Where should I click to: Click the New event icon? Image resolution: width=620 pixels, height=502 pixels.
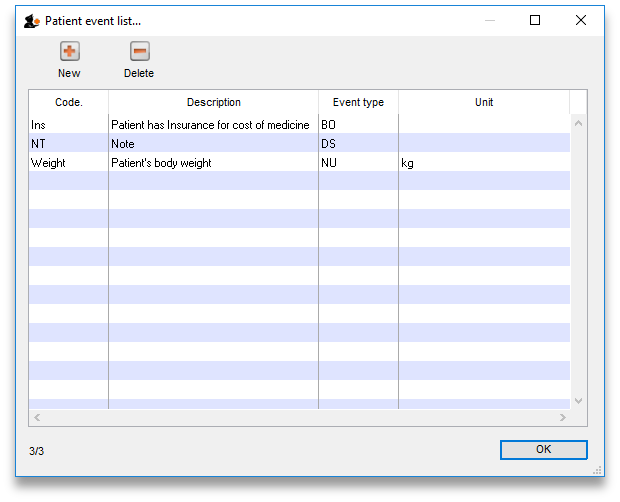point(69,52)
